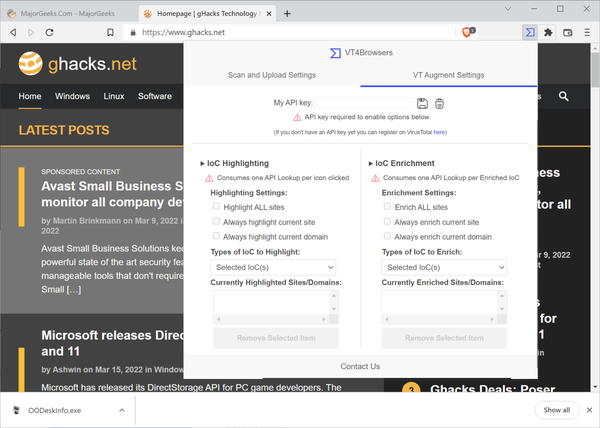Image resolution: width=600 pixels, height=428 pixels.
Task: Open Windows in ghacks navigation
Action: pyautogui.click(x=72, y=96)
